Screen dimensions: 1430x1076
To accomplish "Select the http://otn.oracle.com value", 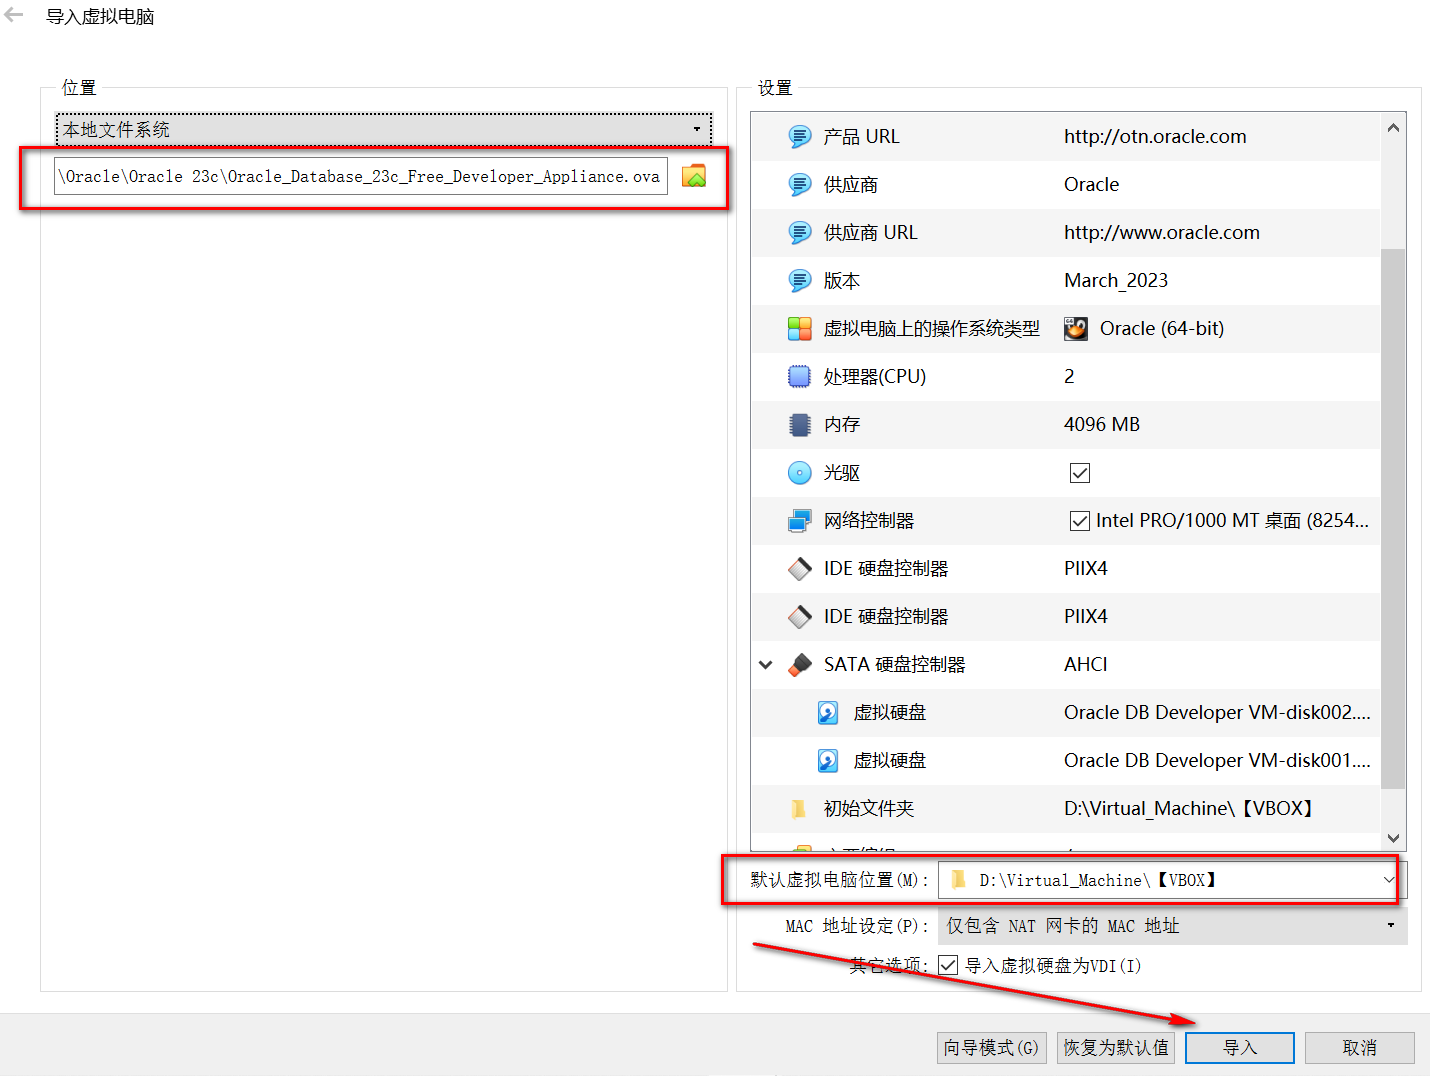I will coord(1155,137).
